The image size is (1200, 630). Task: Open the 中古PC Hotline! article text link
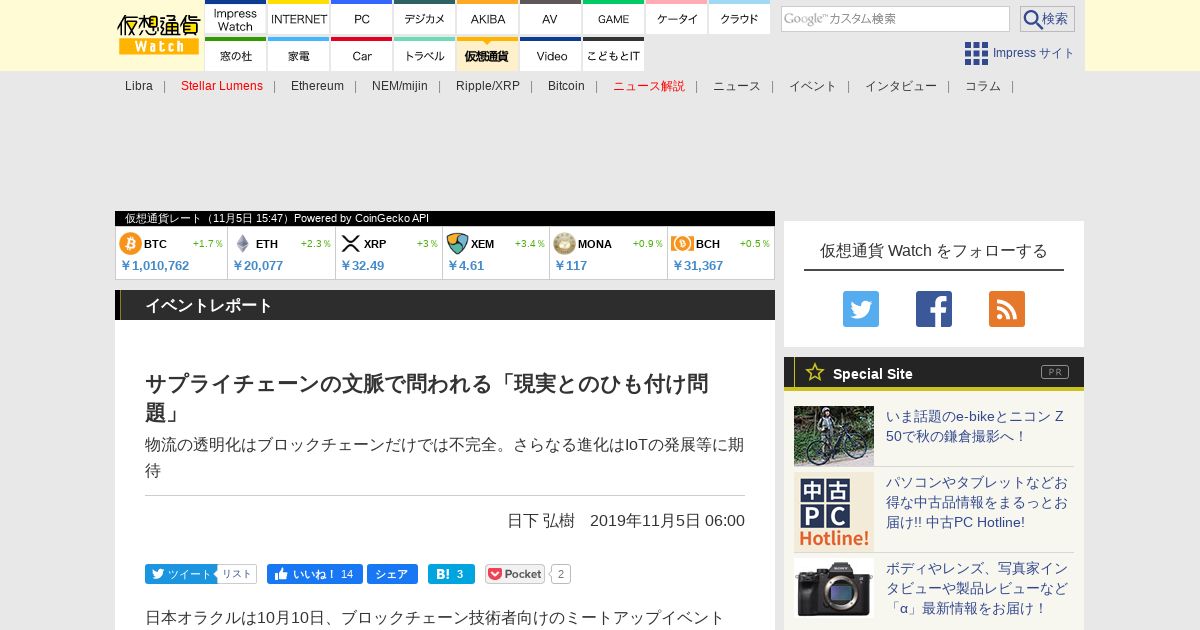(x=977, y=502)
